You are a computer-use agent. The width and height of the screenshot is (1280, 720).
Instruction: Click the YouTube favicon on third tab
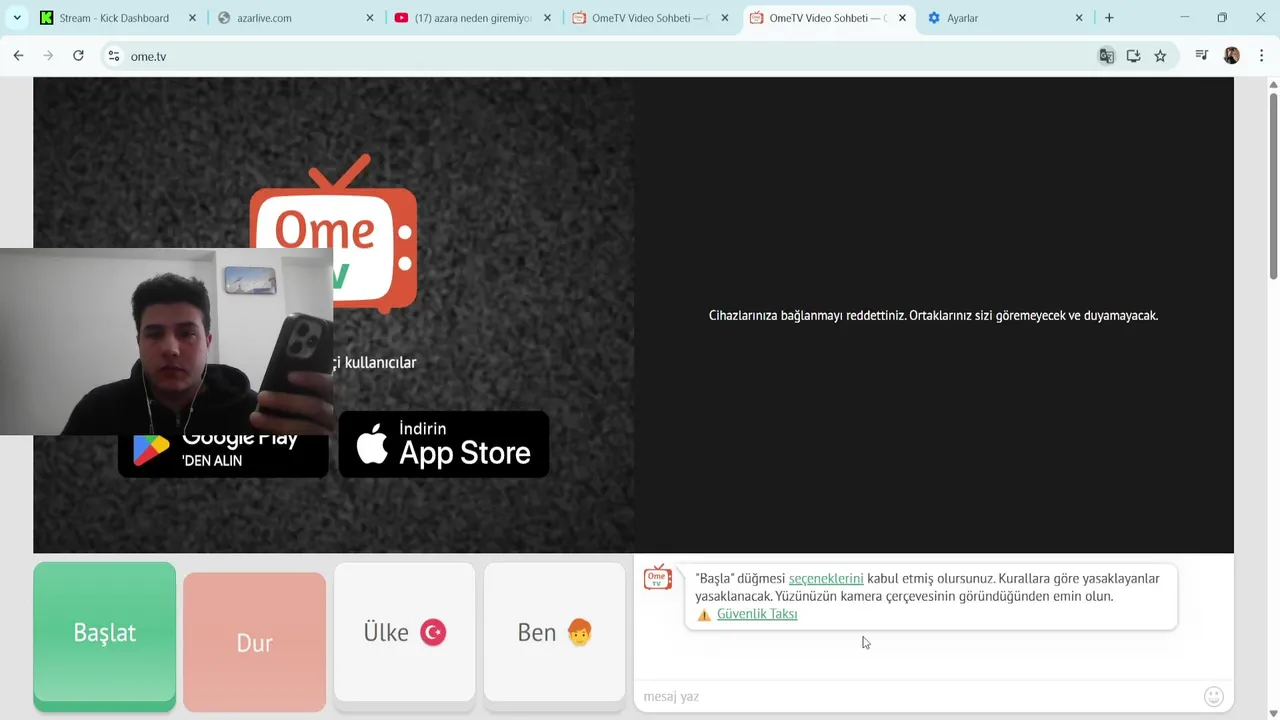point(401,18)
